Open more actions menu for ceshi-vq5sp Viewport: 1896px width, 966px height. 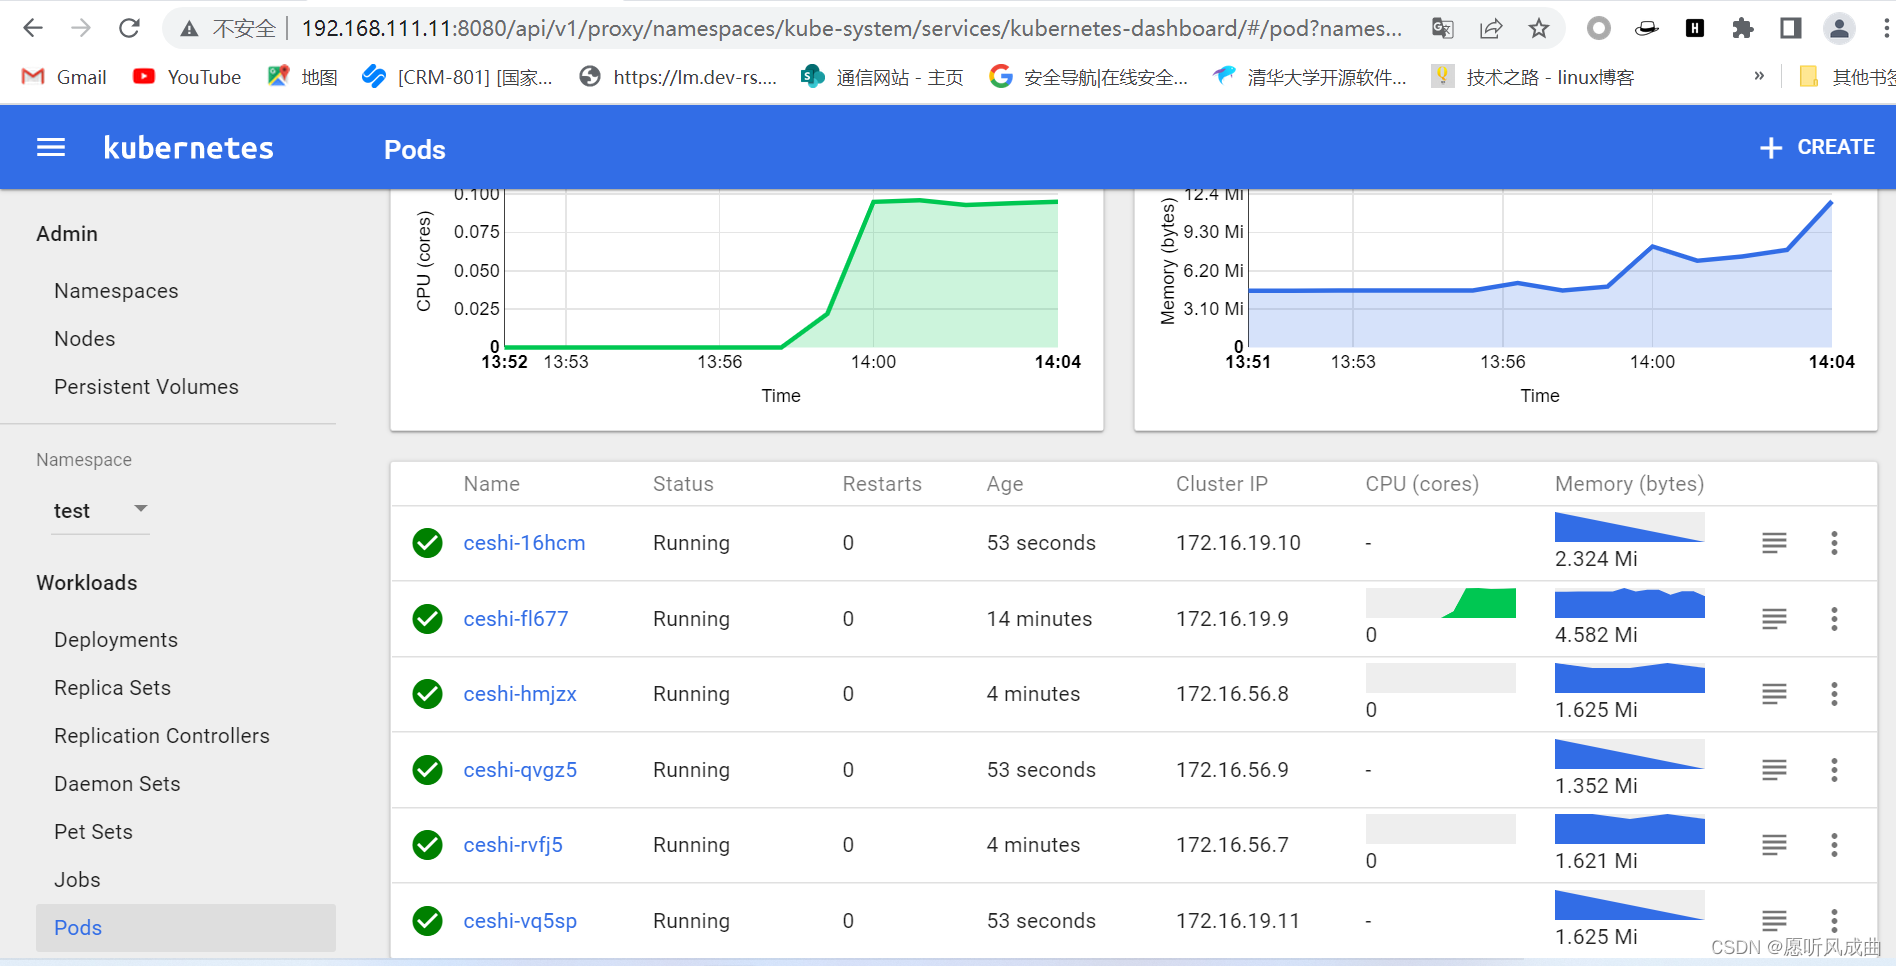(x=1834, y=920)
